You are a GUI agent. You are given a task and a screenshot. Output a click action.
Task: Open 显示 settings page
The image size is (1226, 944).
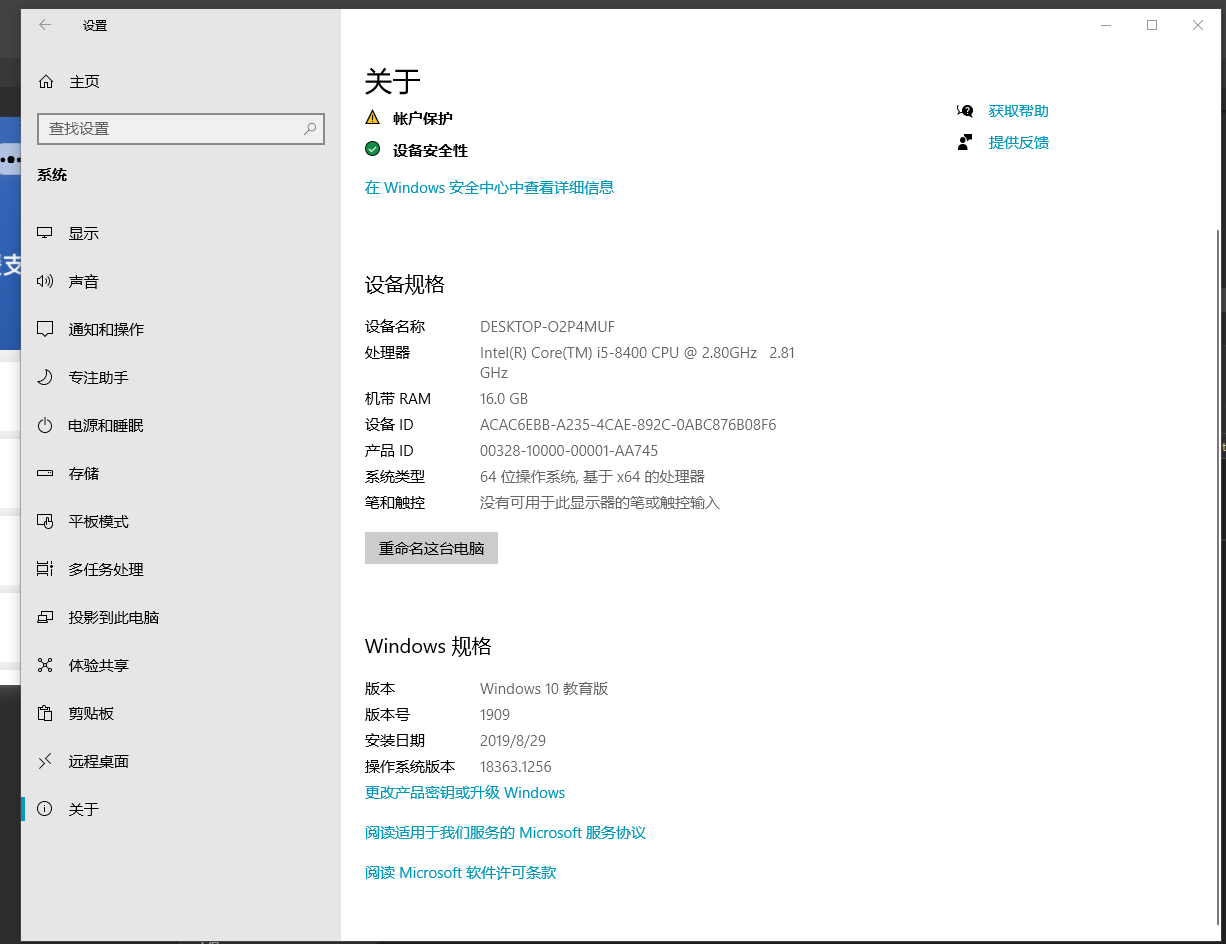click(x=180, y=233)
